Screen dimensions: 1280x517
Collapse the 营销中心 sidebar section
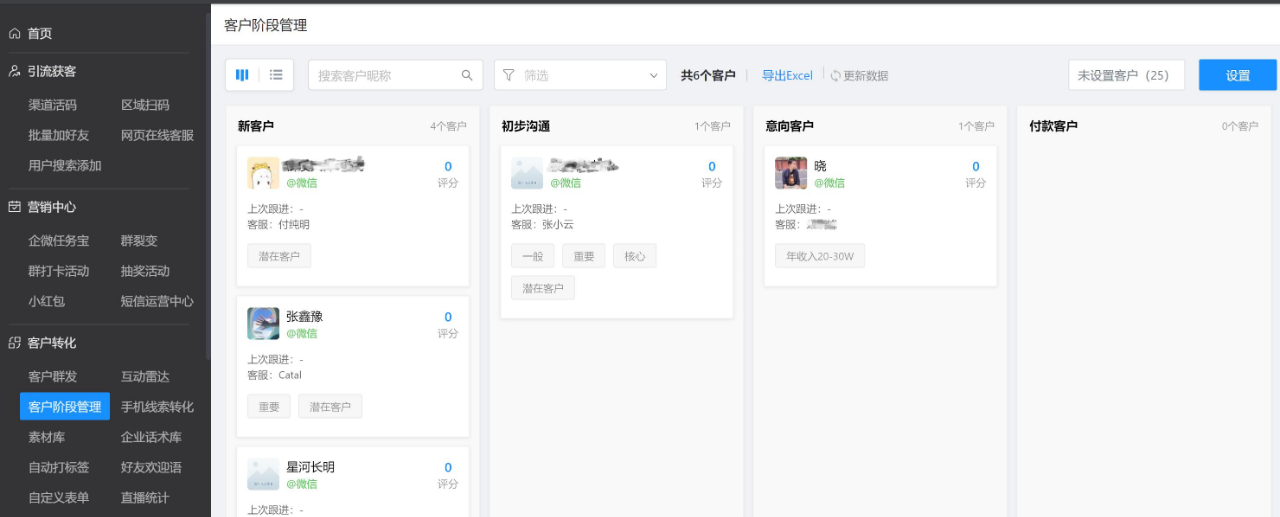point(52,207)
